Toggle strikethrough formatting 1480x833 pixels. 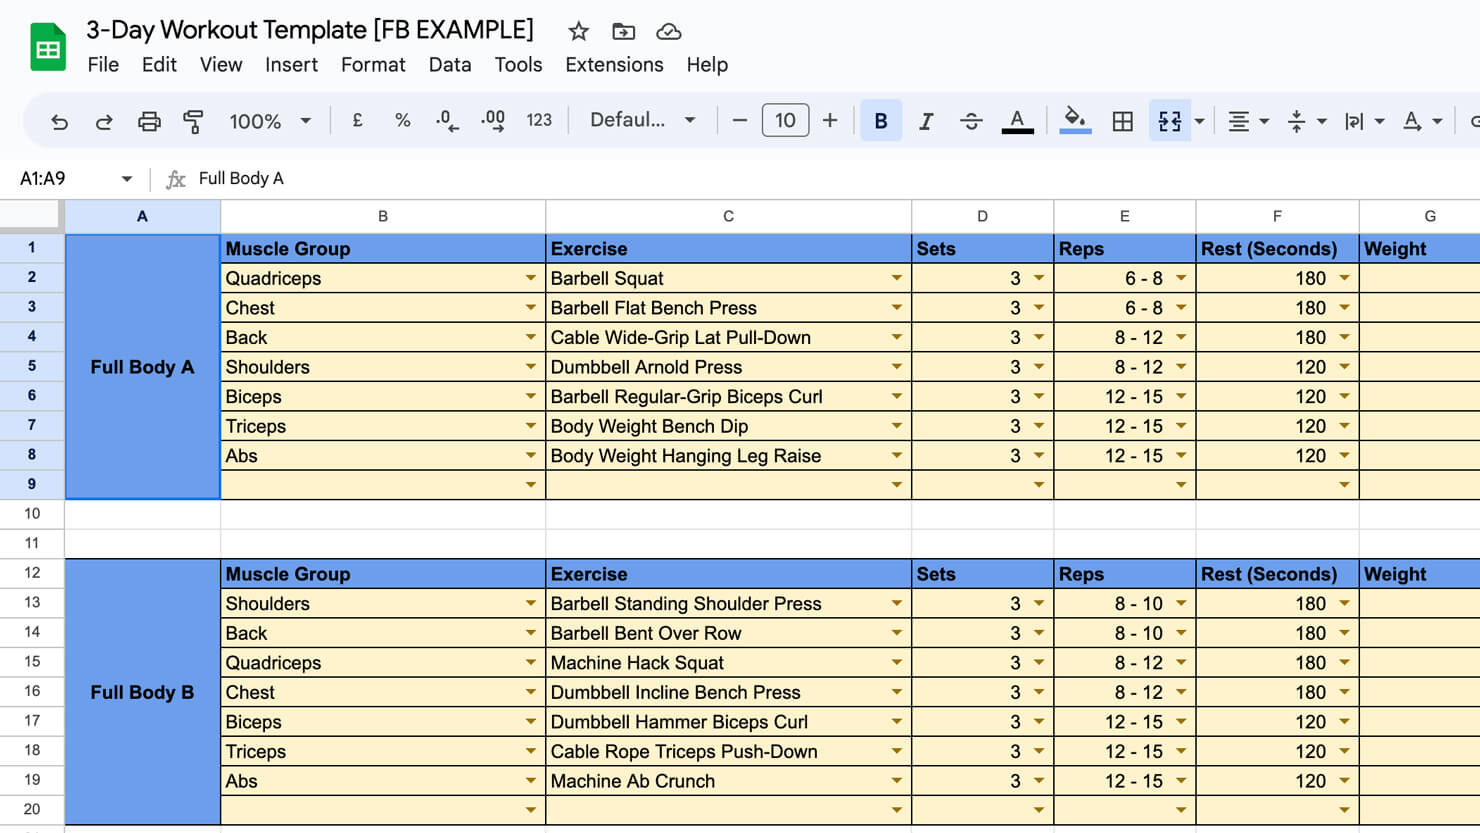click(971, 121)
